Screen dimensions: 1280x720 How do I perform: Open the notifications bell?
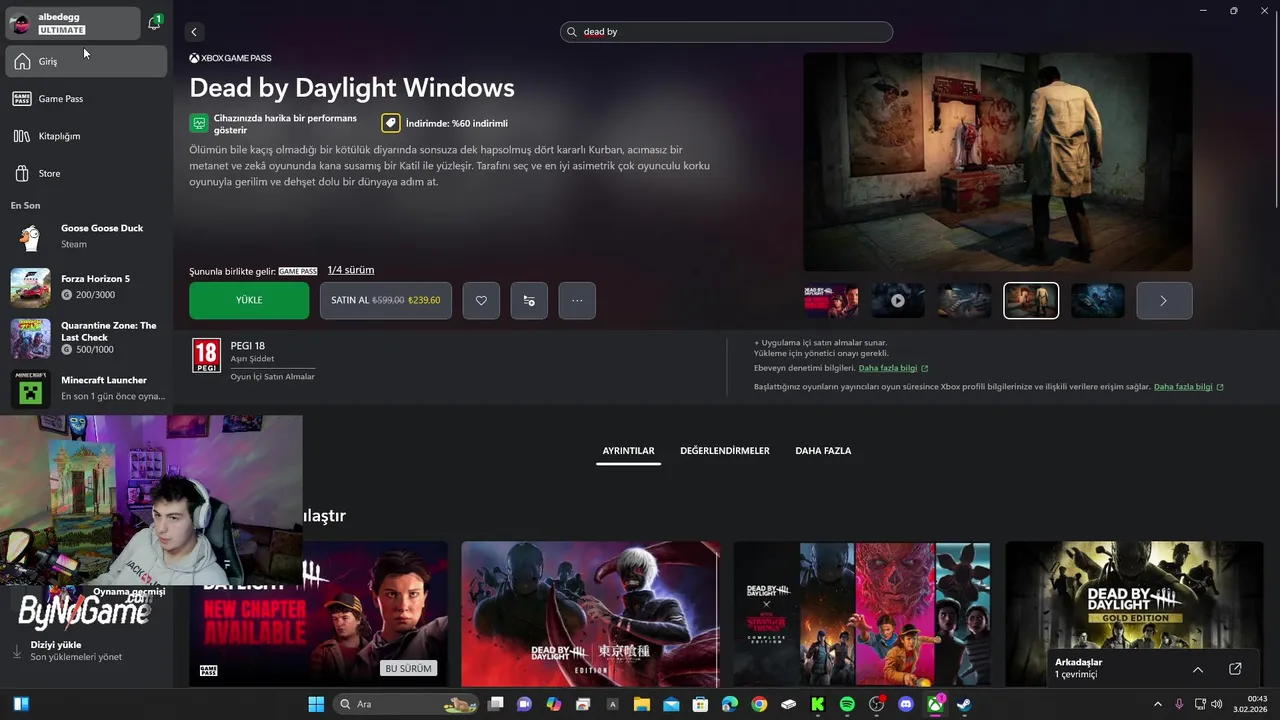pyautogui.click(x=154, y=23)
